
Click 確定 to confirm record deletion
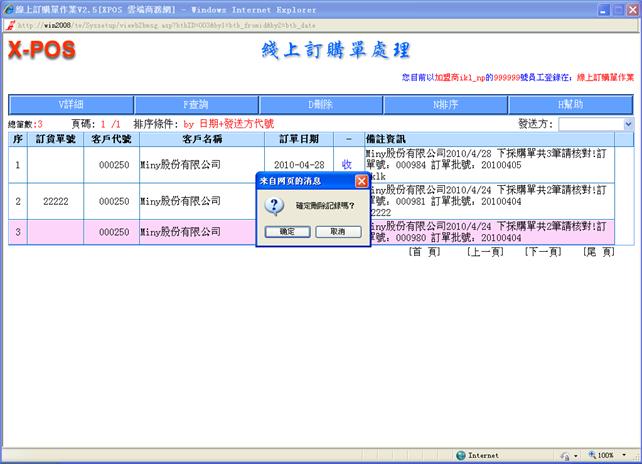(287, 231)
